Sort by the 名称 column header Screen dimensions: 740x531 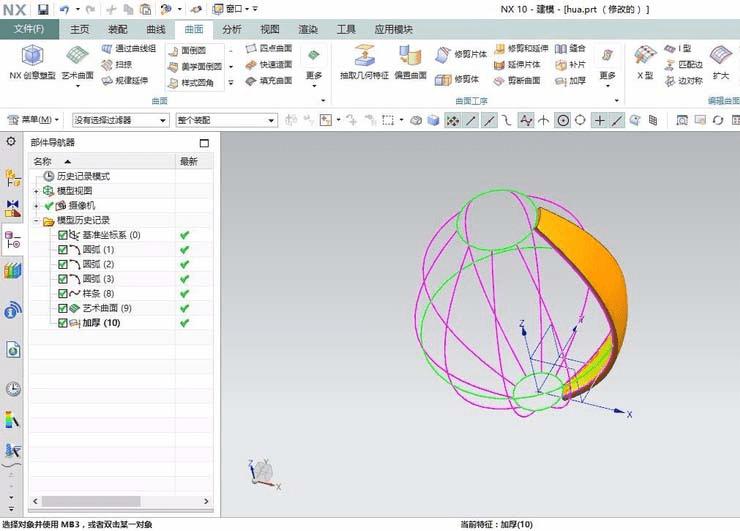(x=102, y=161)
